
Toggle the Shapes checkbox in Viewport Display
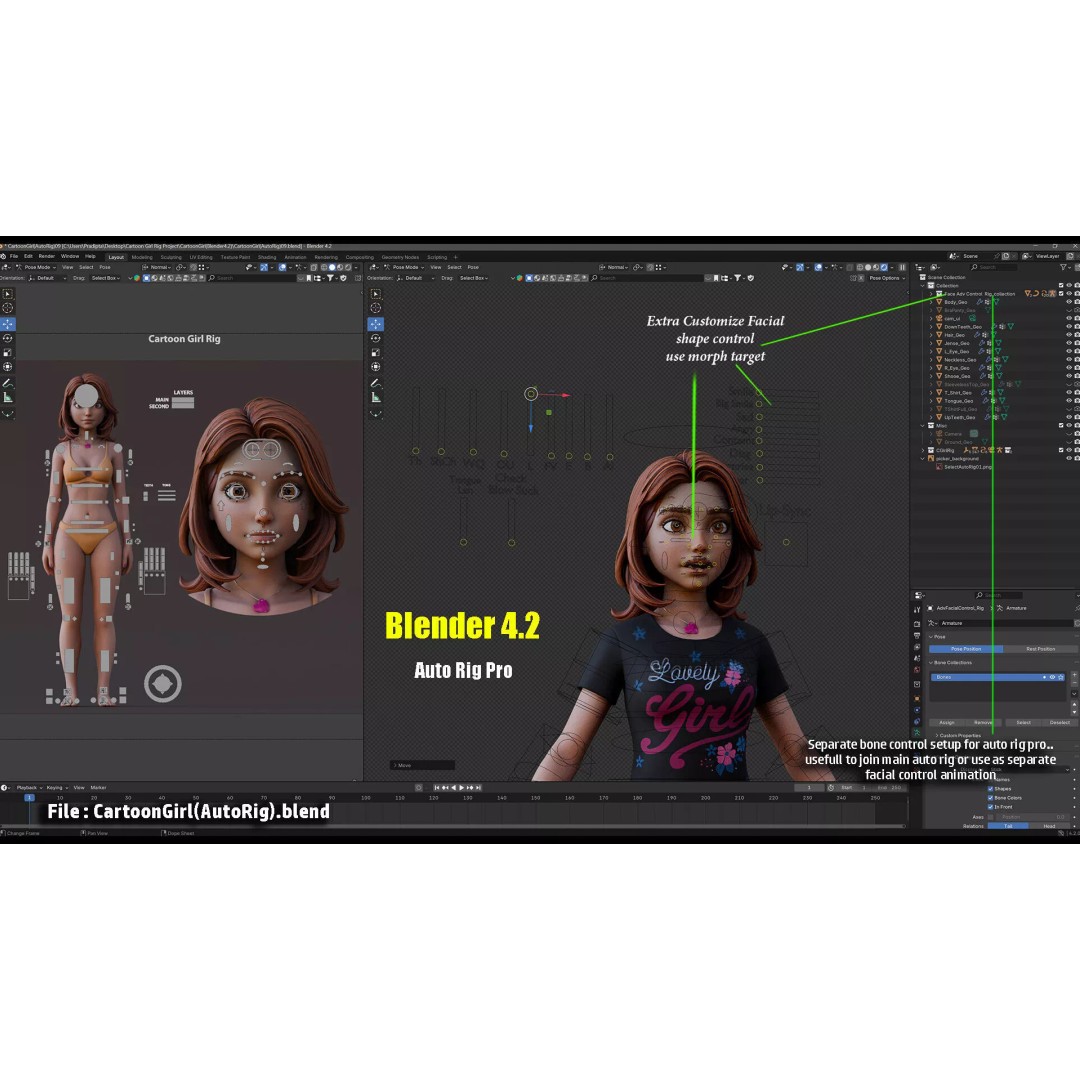(x=990, y=789)
